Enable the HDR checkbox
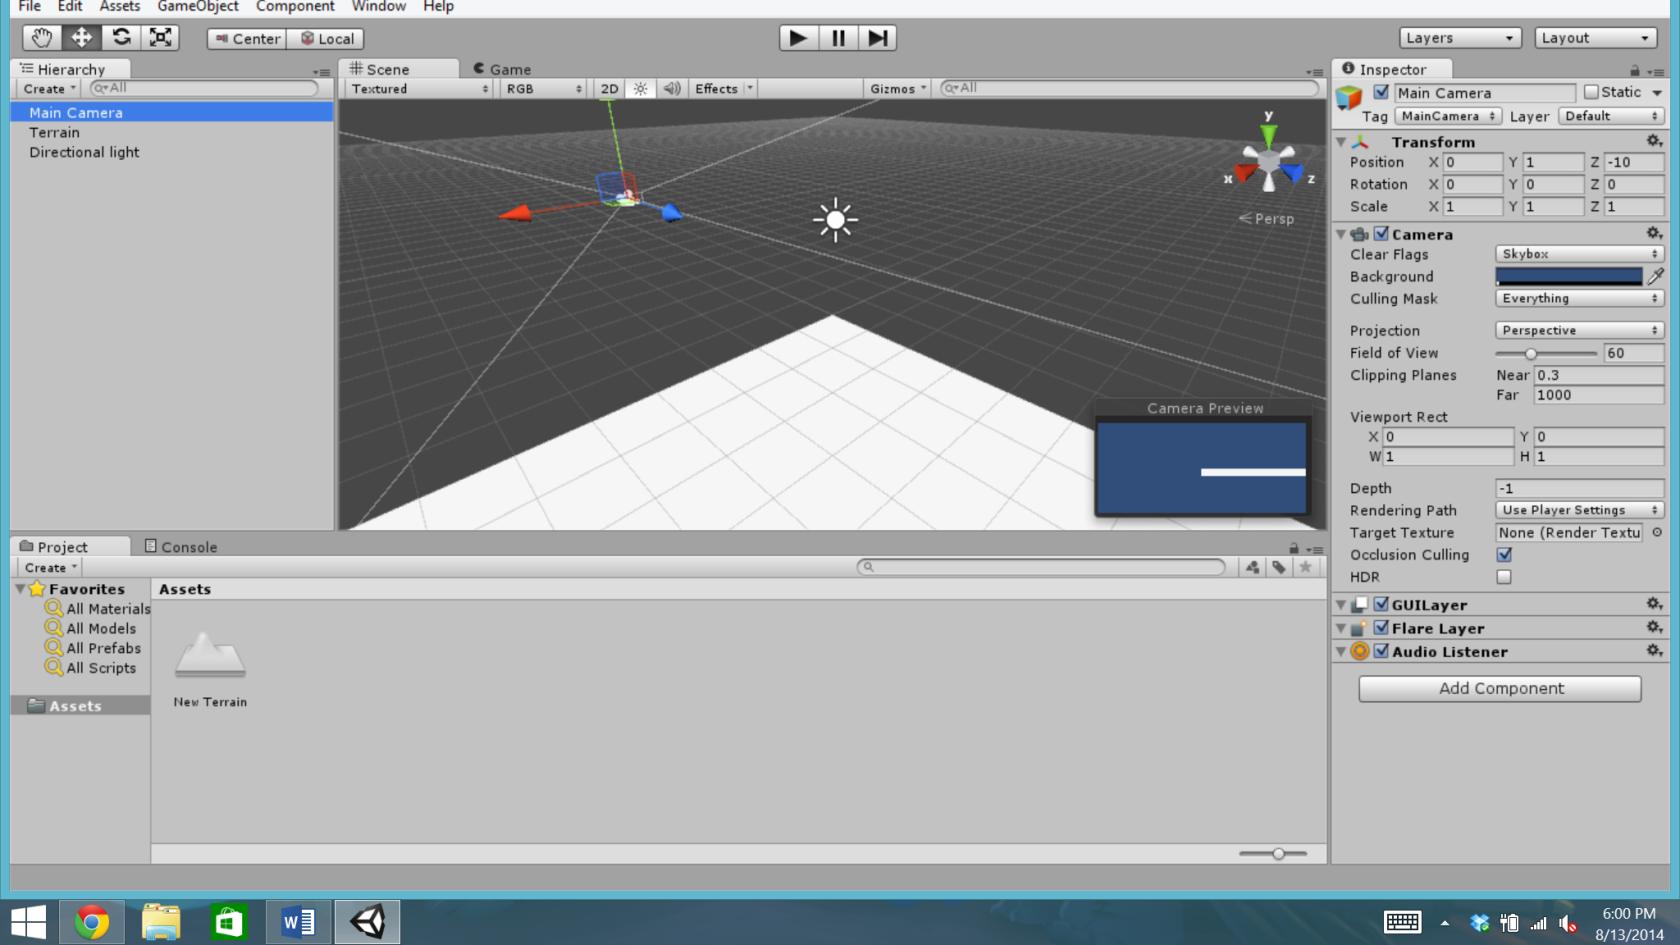 pos(1504,577)
